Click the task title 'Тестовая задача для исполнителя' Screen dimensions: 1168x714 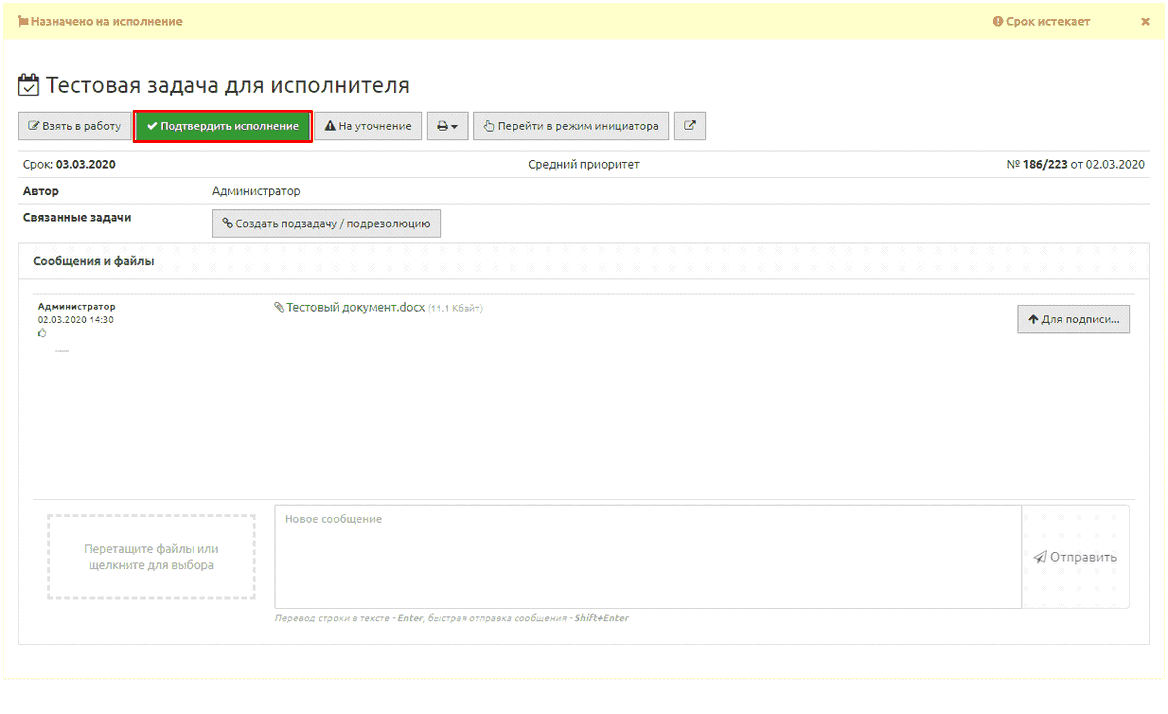click(228, 86)
